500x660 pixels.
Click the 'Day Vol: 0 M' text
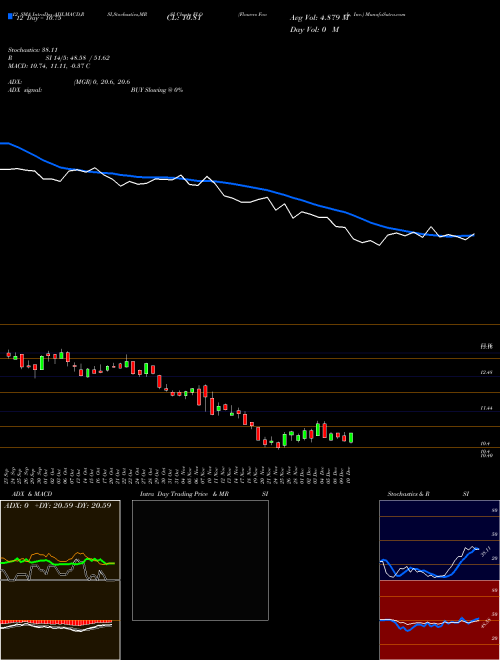point(314,30)
